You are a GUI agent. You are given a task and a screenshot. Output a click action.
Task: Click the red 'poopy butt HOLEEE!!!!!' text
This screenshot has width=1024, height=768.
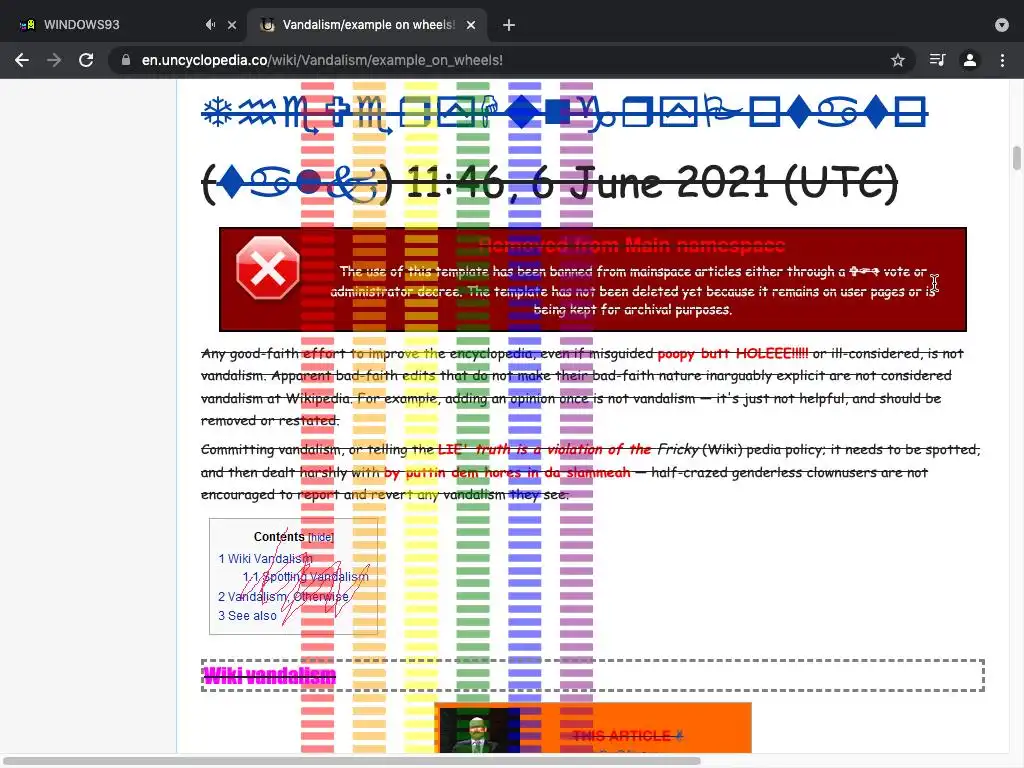733,353
